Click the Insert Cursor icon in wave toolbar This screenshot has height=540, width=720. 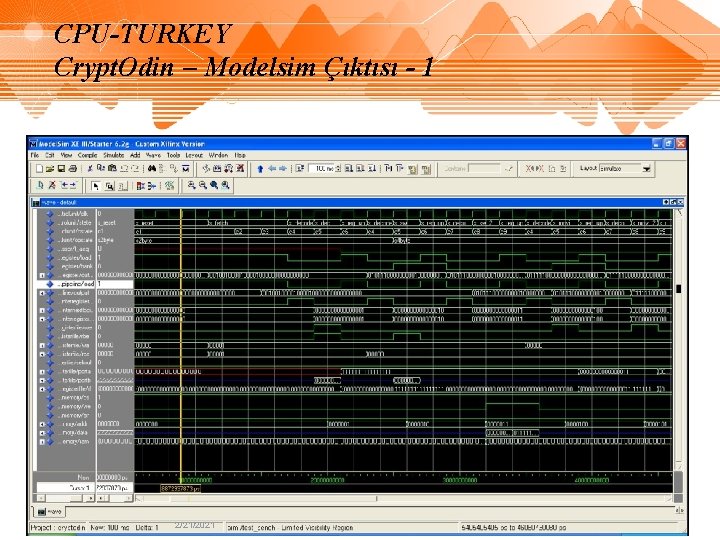40,186
